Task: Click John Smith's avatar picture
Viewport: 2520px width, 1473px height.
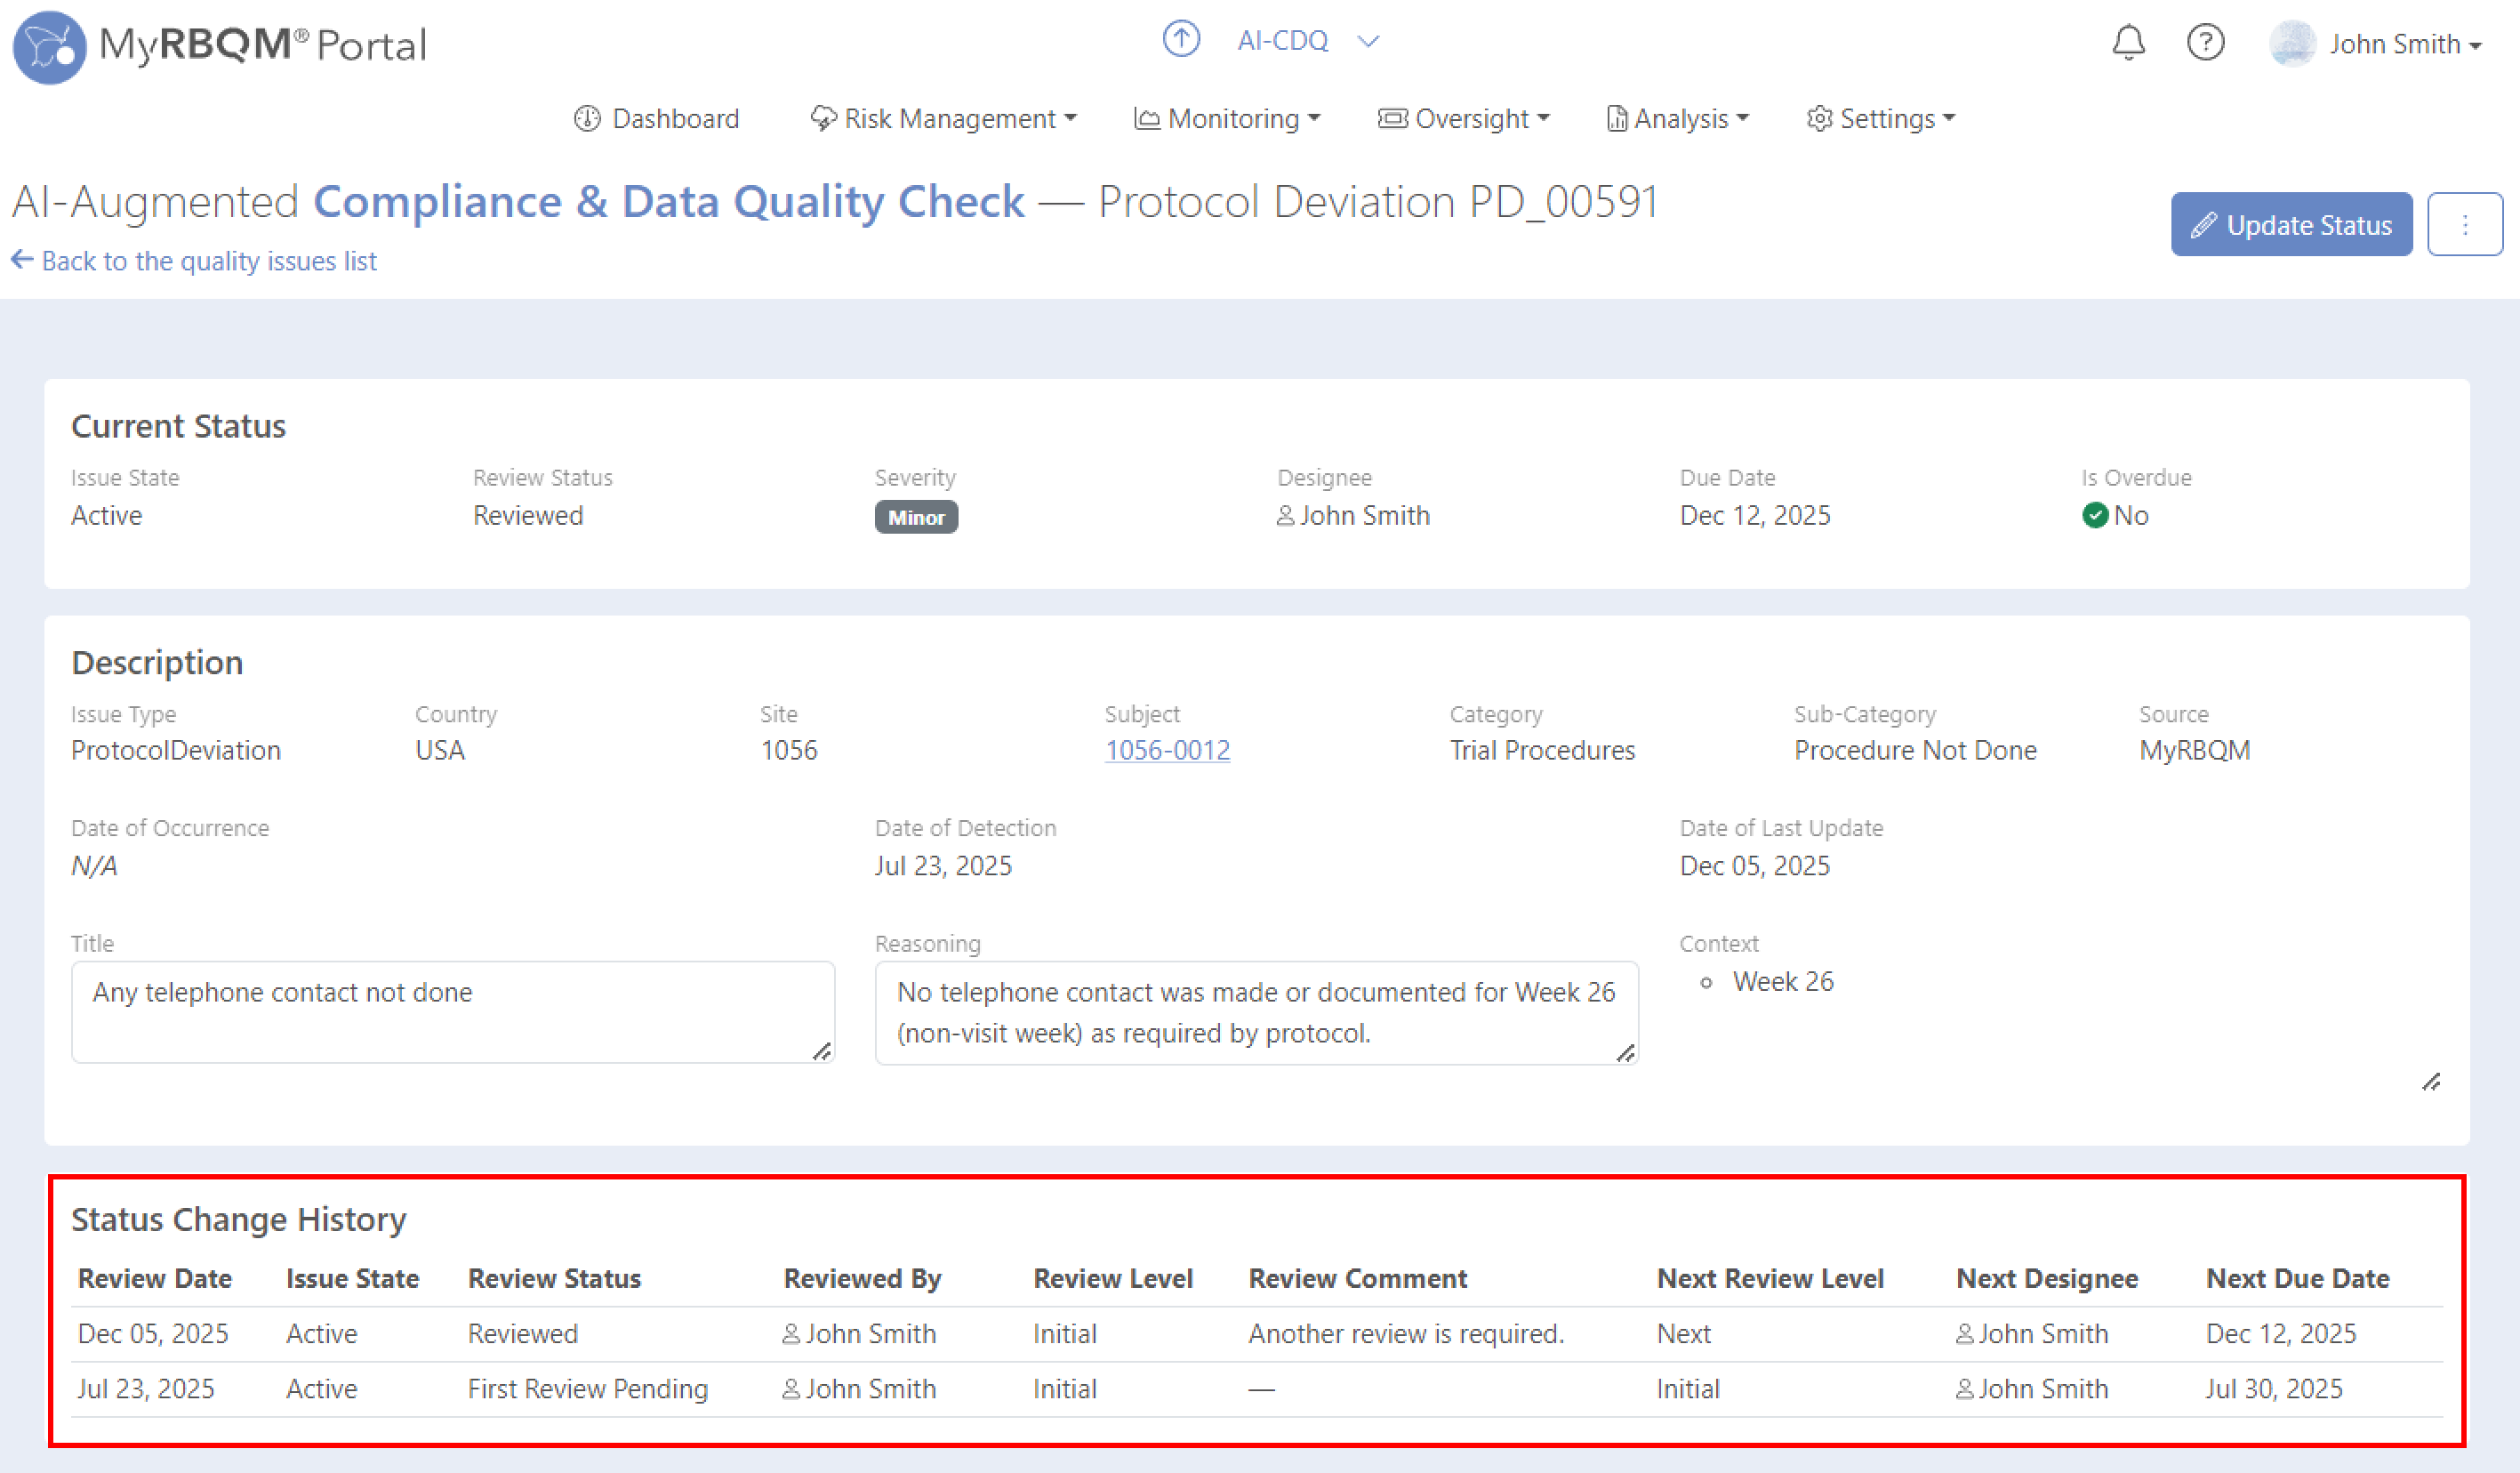Action: click(x=2292, y=44)
